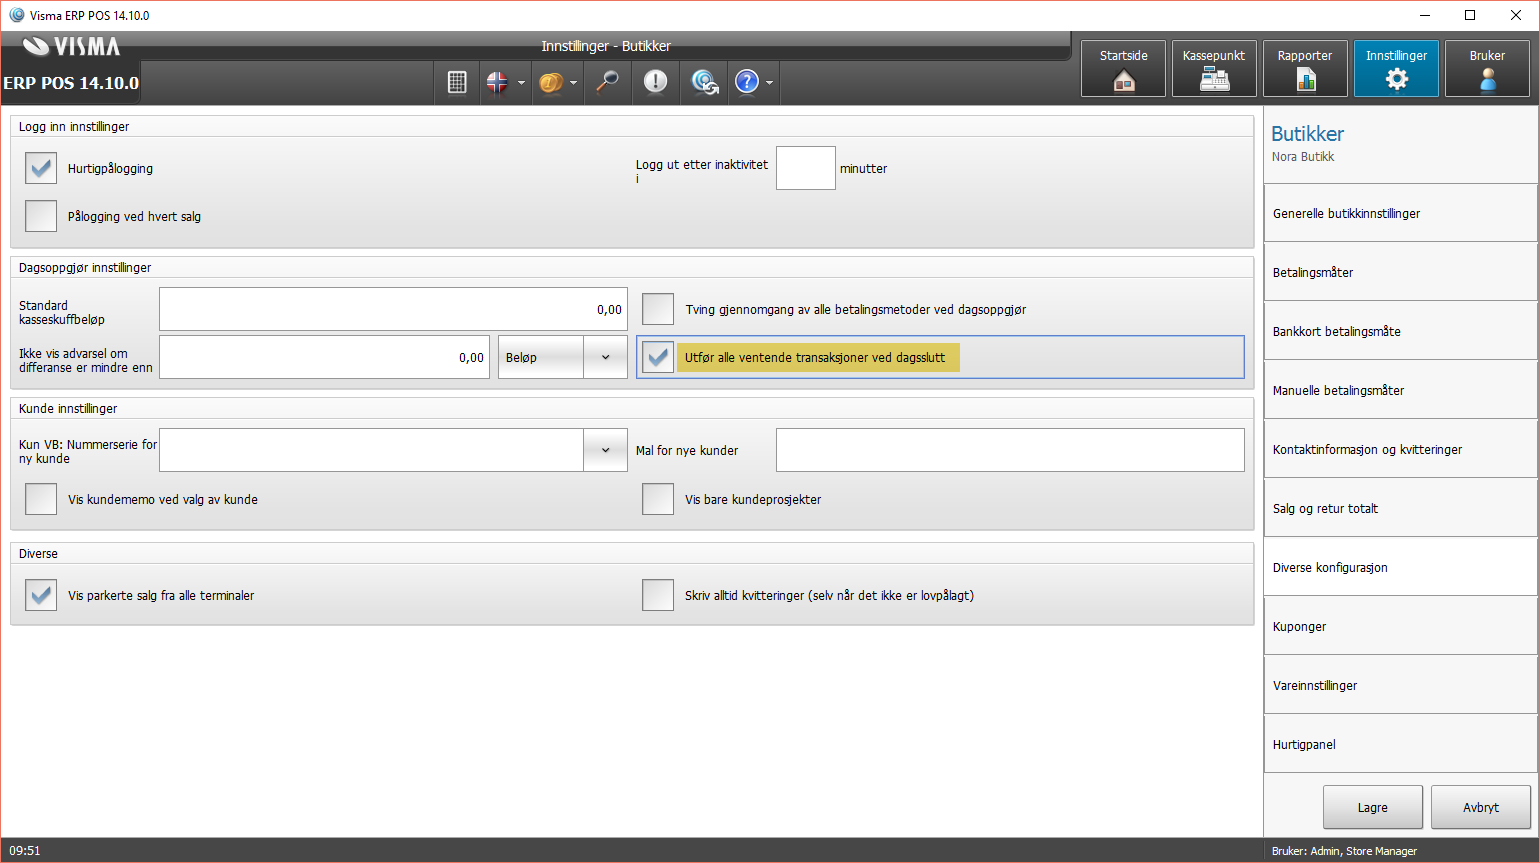Click the synchronize refresh globe icon

tap(705, 82)
